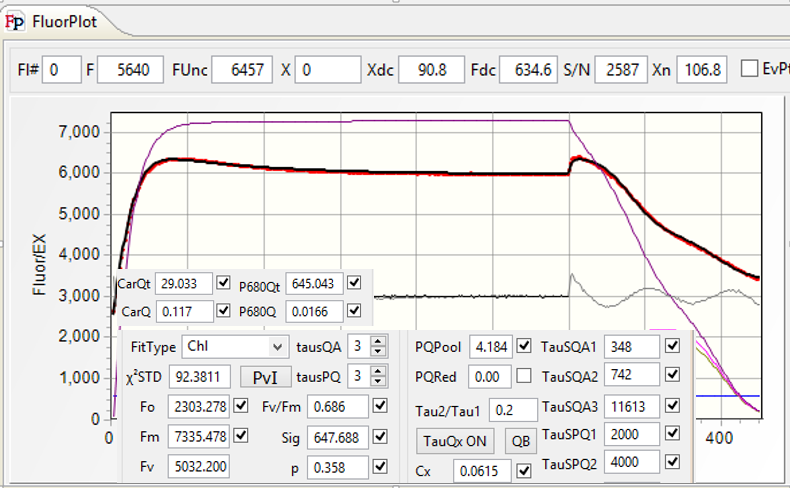Uncheck the CarQt checkbox
Screen dimensions: 790x488
pos(223,283)
